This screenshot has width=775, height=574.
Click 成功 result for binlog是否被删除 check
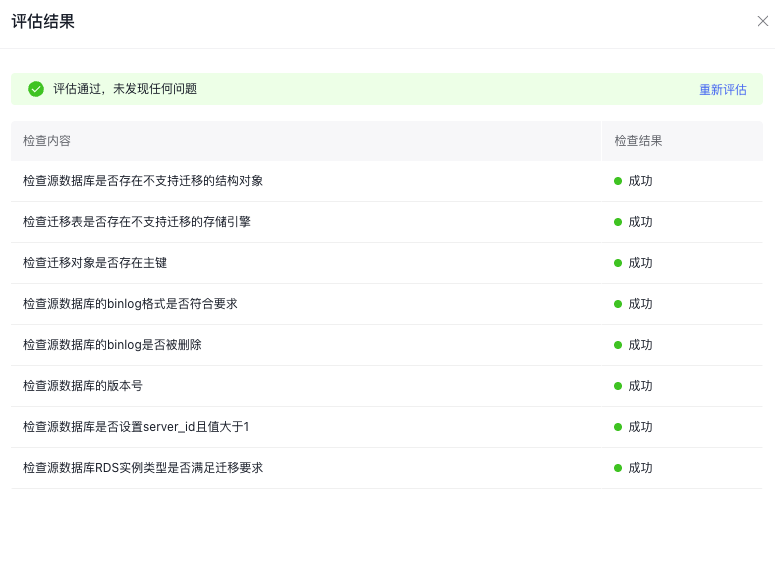click(640, 345)
